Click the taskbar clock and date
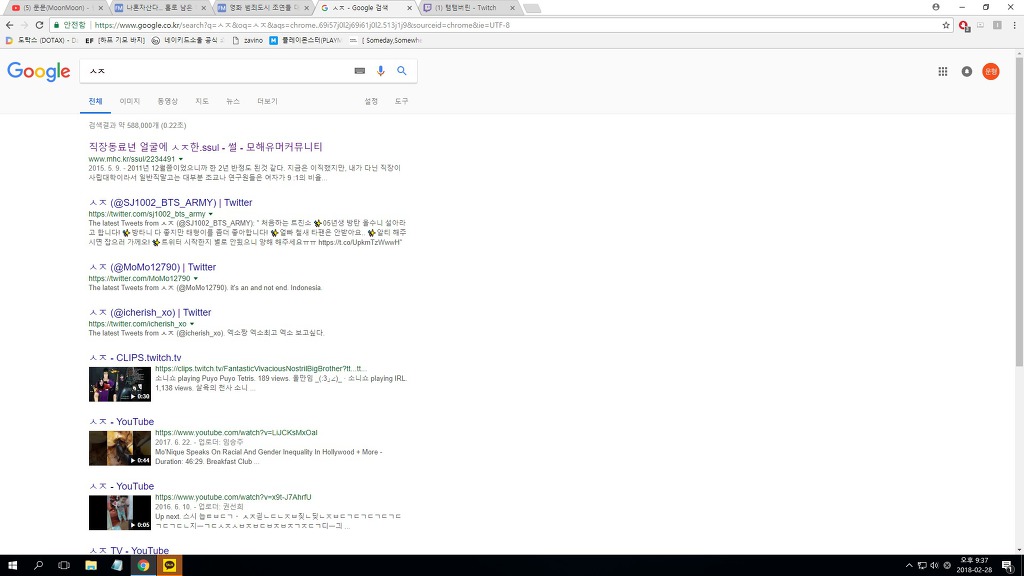Screen dimensions: 1024x576 pyautogui.click(x=974, y=565)
